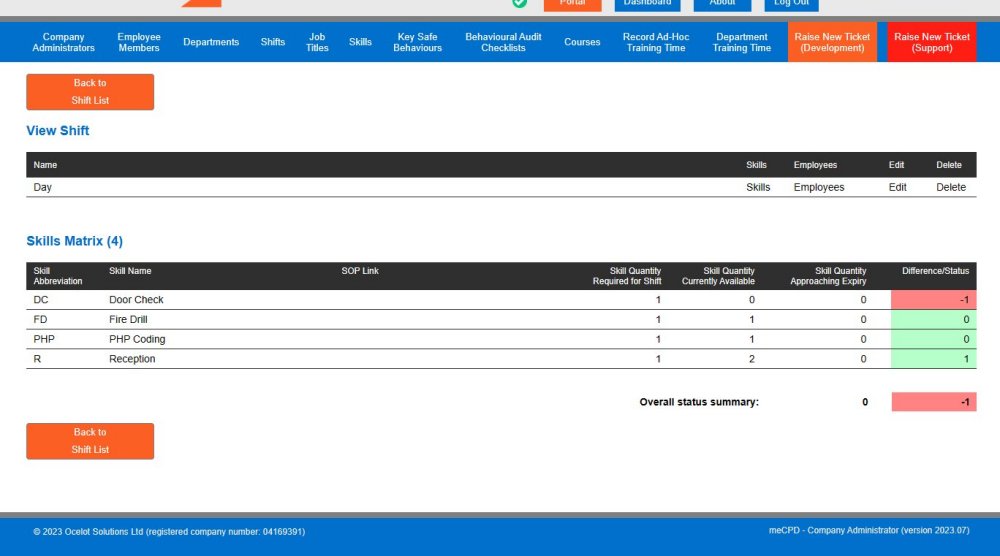Open the Company Administrators menu
The width and height of the screenshot is (1000, 556).
(63, 42)
